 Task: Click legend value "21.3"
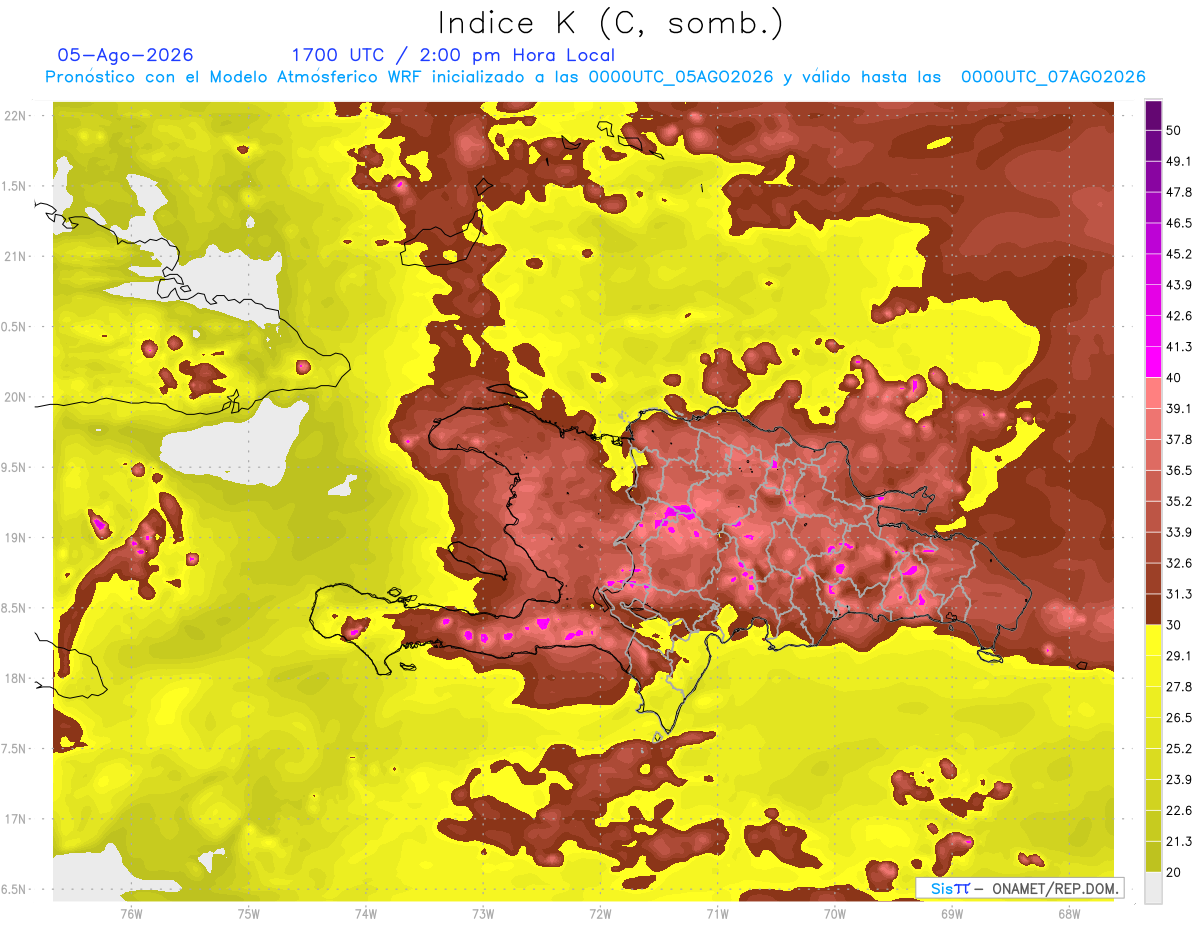(x=1178, y=841)
